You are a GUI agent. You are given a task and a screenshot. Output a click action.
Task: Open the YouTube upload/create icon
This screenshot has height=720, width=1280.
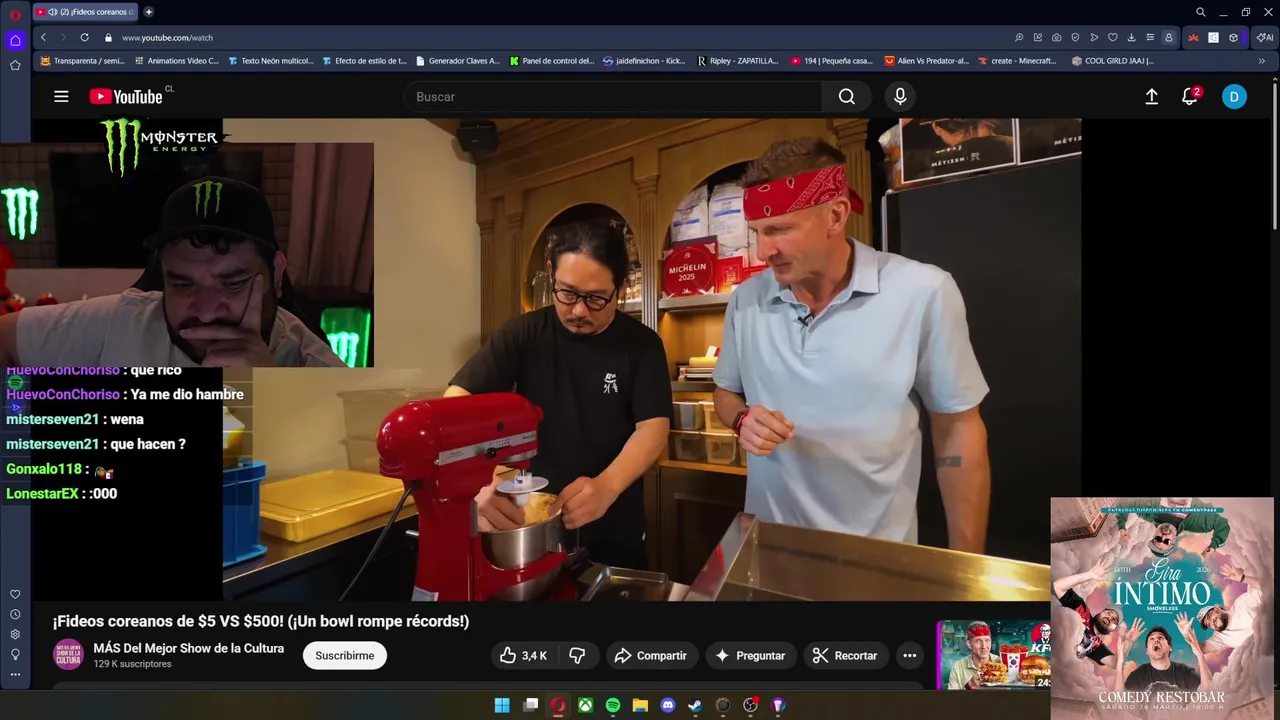click(1151, 96)
